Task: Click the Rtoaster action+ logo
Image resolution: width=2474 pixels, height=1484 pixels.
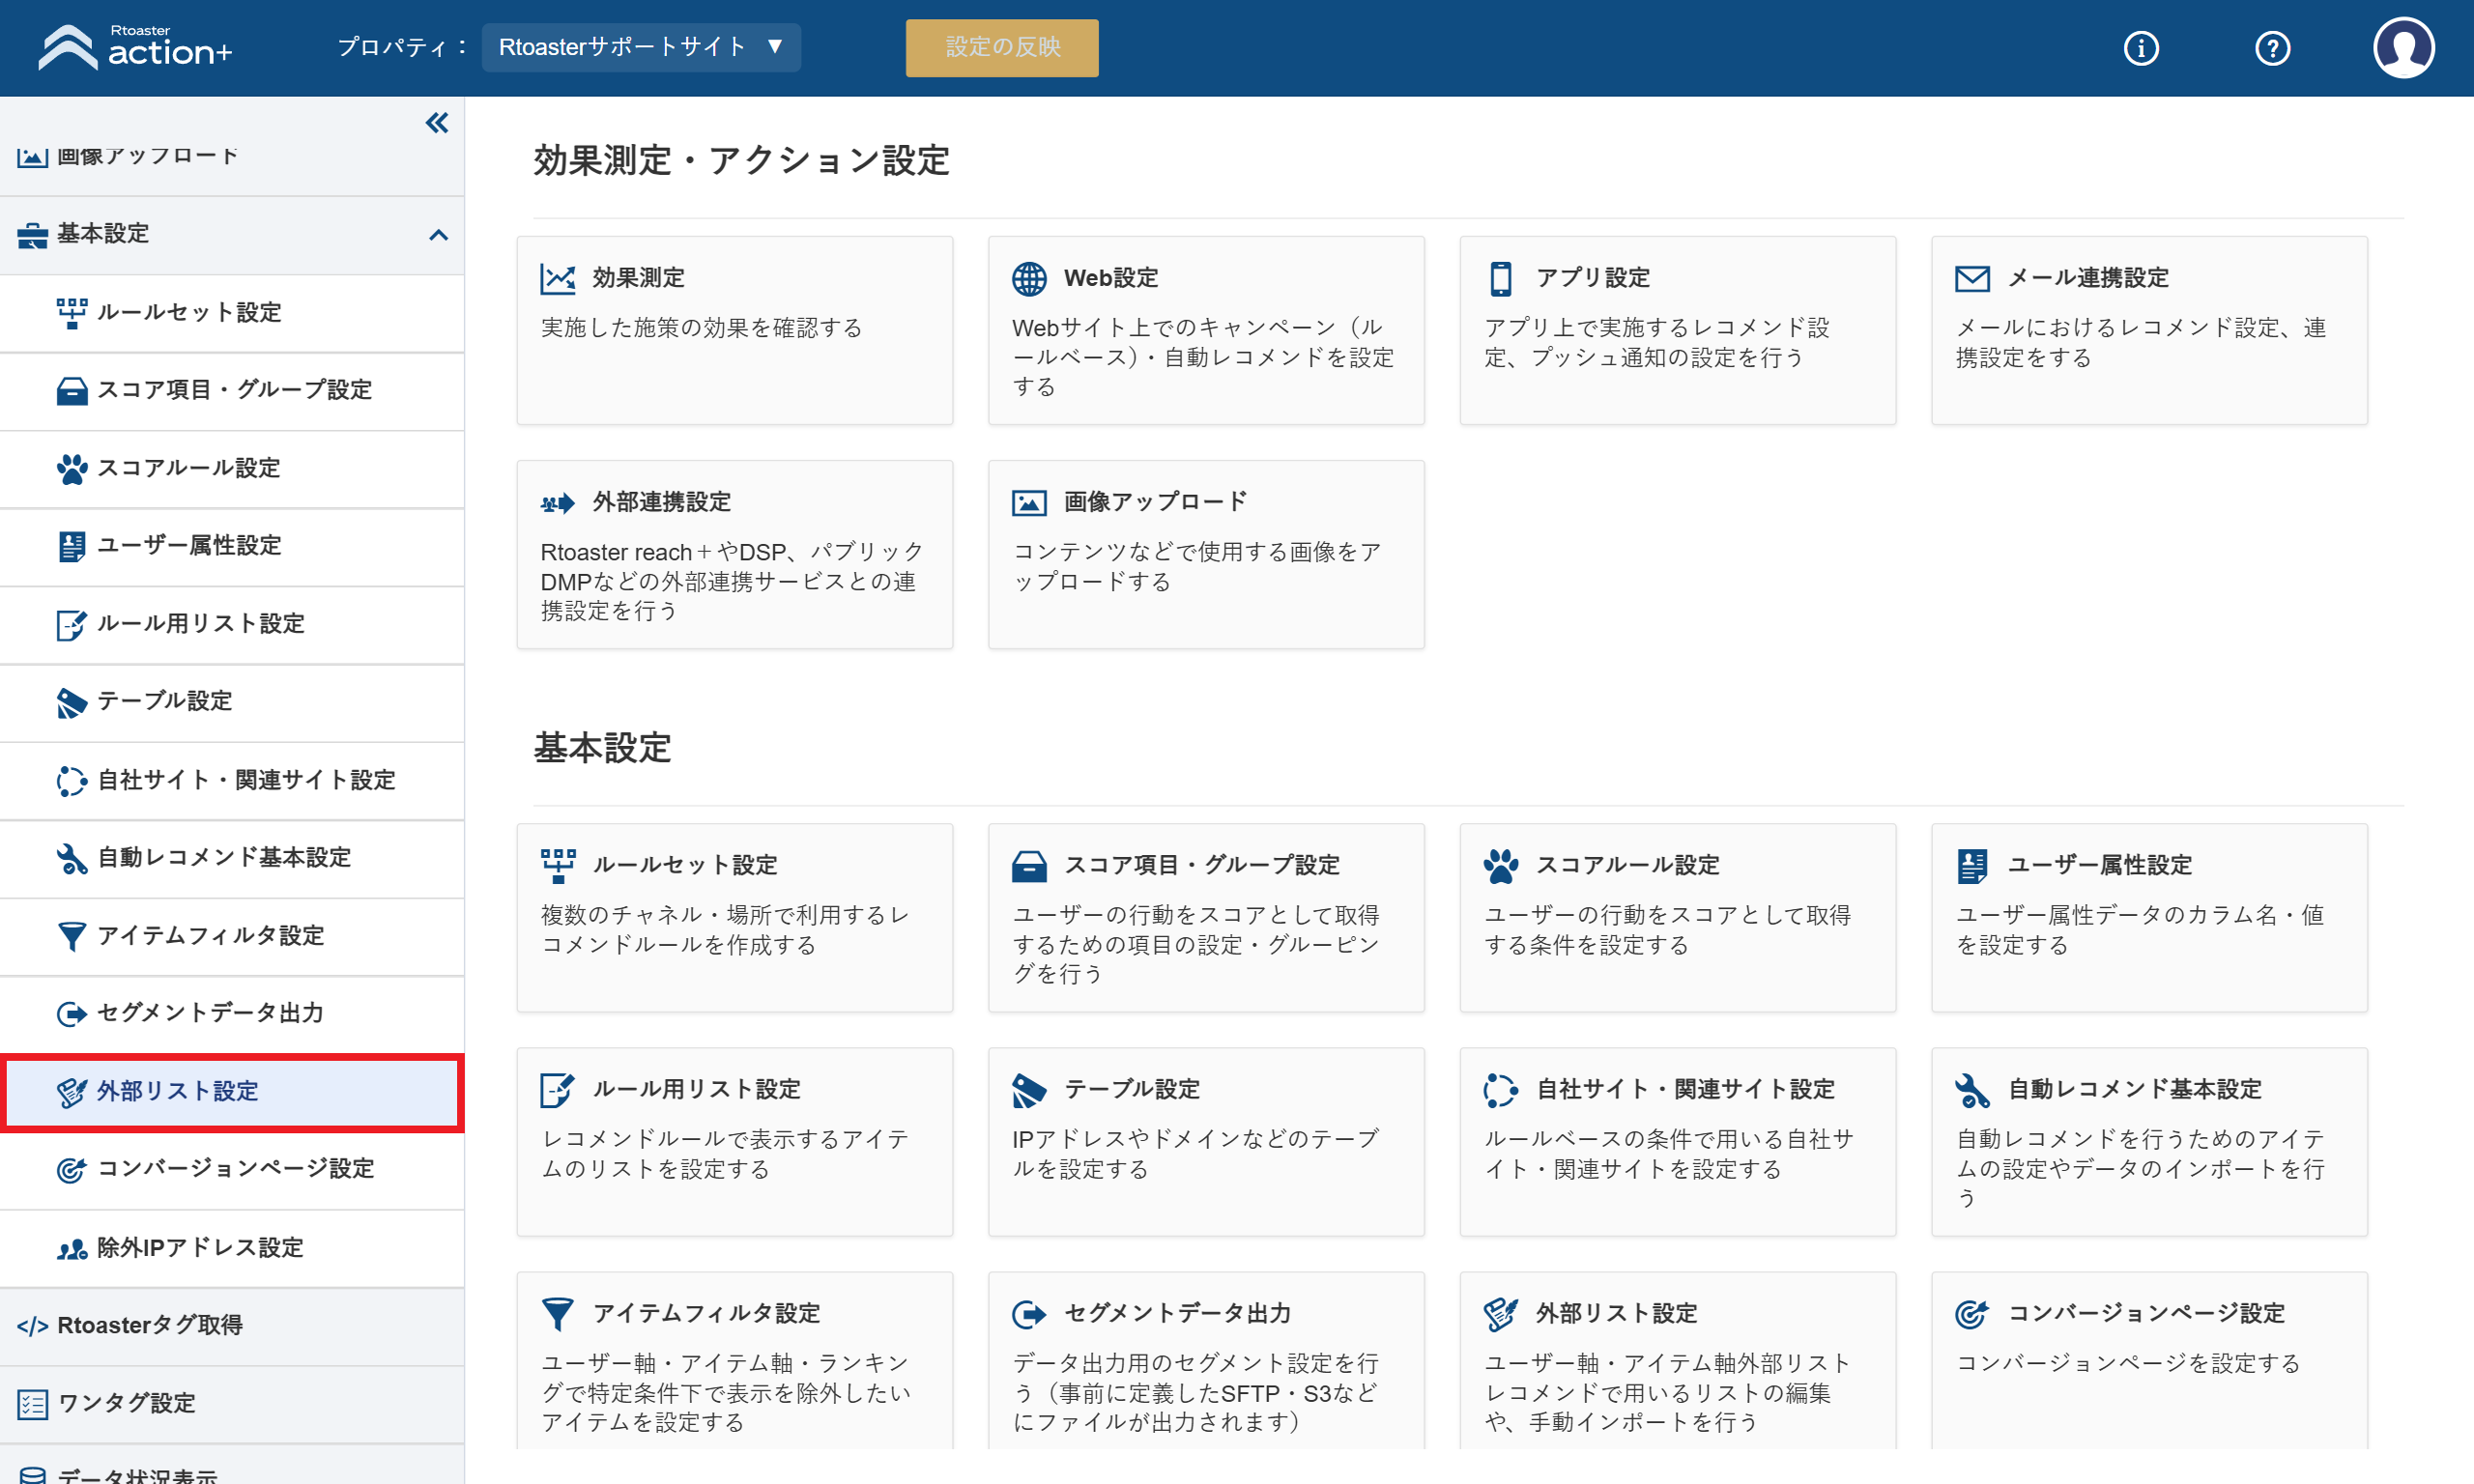Action: coord(135,47)
